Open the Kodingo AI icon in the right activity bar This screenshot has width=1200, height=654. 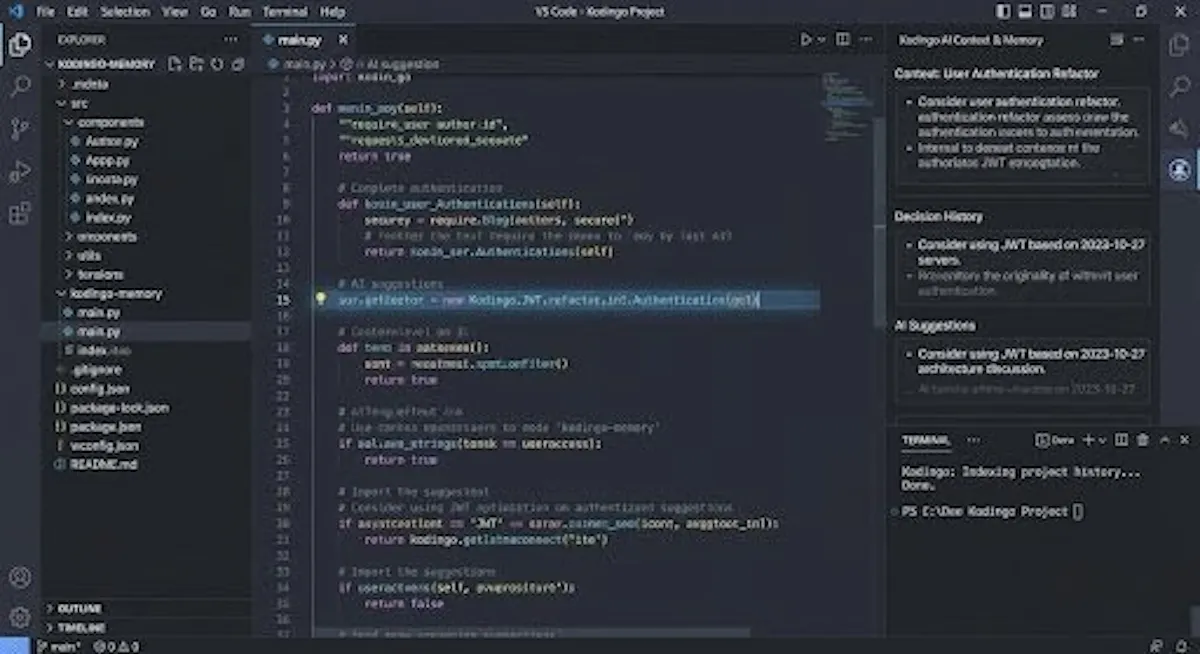[x=1180, y=170]
